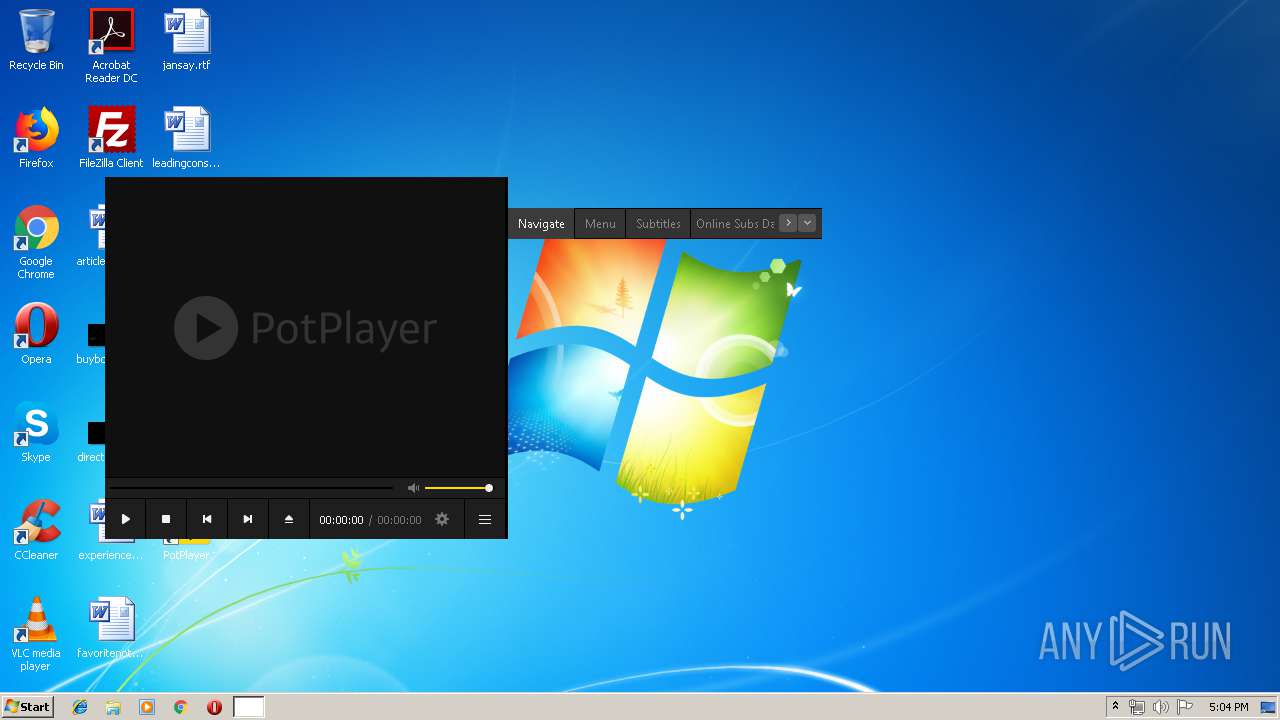
Task: Open the Navigate tab
Action: 541,224
